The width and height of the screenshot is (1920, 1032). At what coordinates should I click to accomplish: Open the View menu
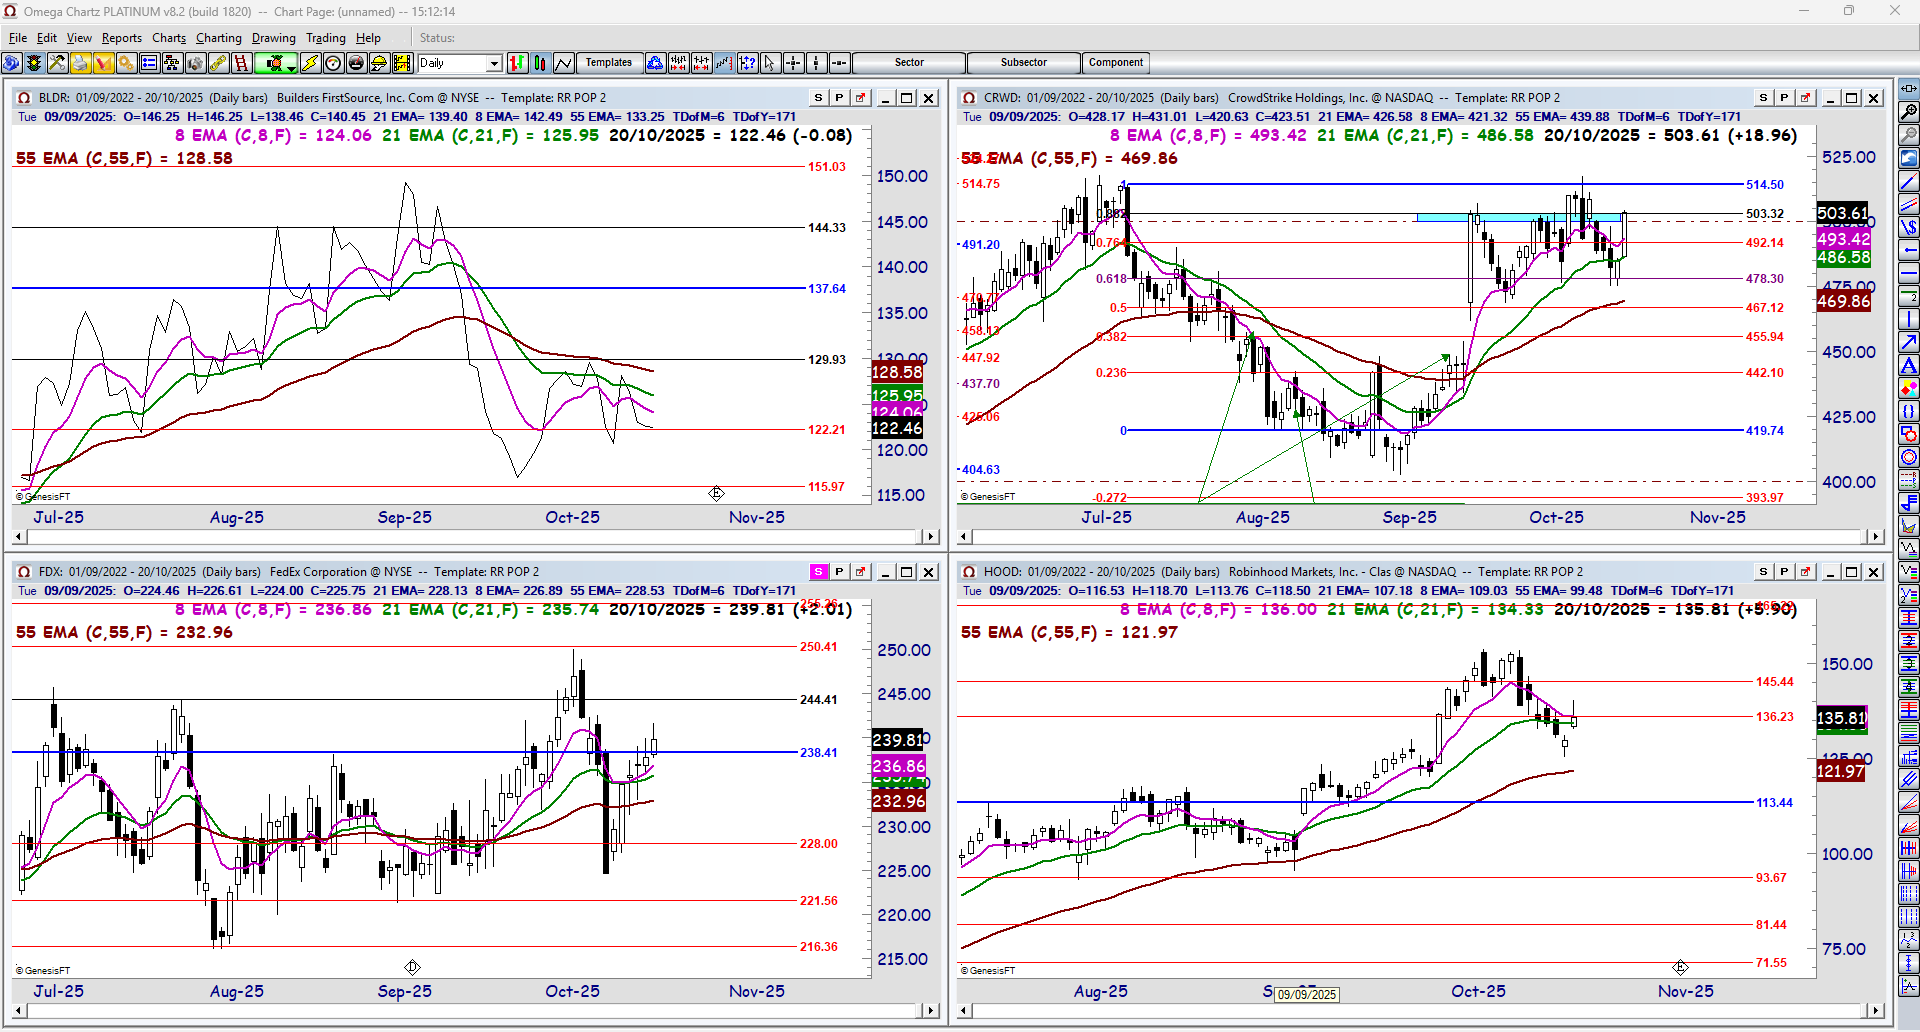coord(79,38)
